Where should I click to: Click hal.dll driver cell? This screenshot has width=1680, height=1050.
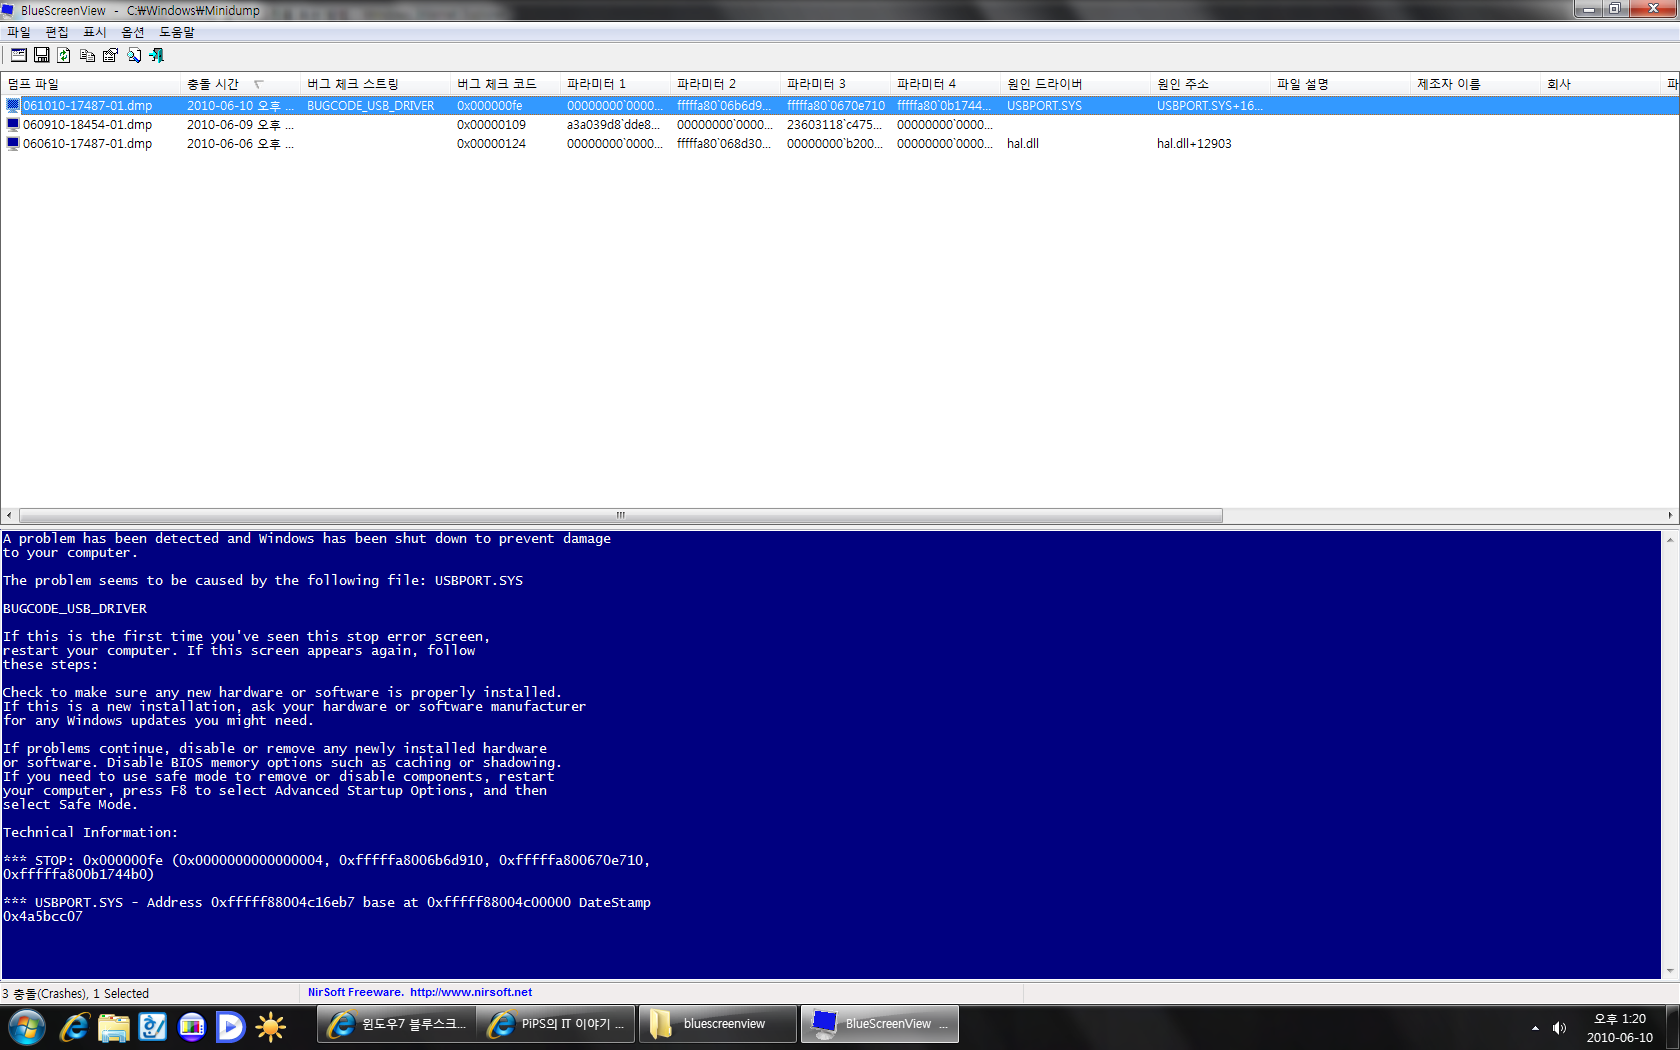pyautogui.click(x=1023, y=144)
